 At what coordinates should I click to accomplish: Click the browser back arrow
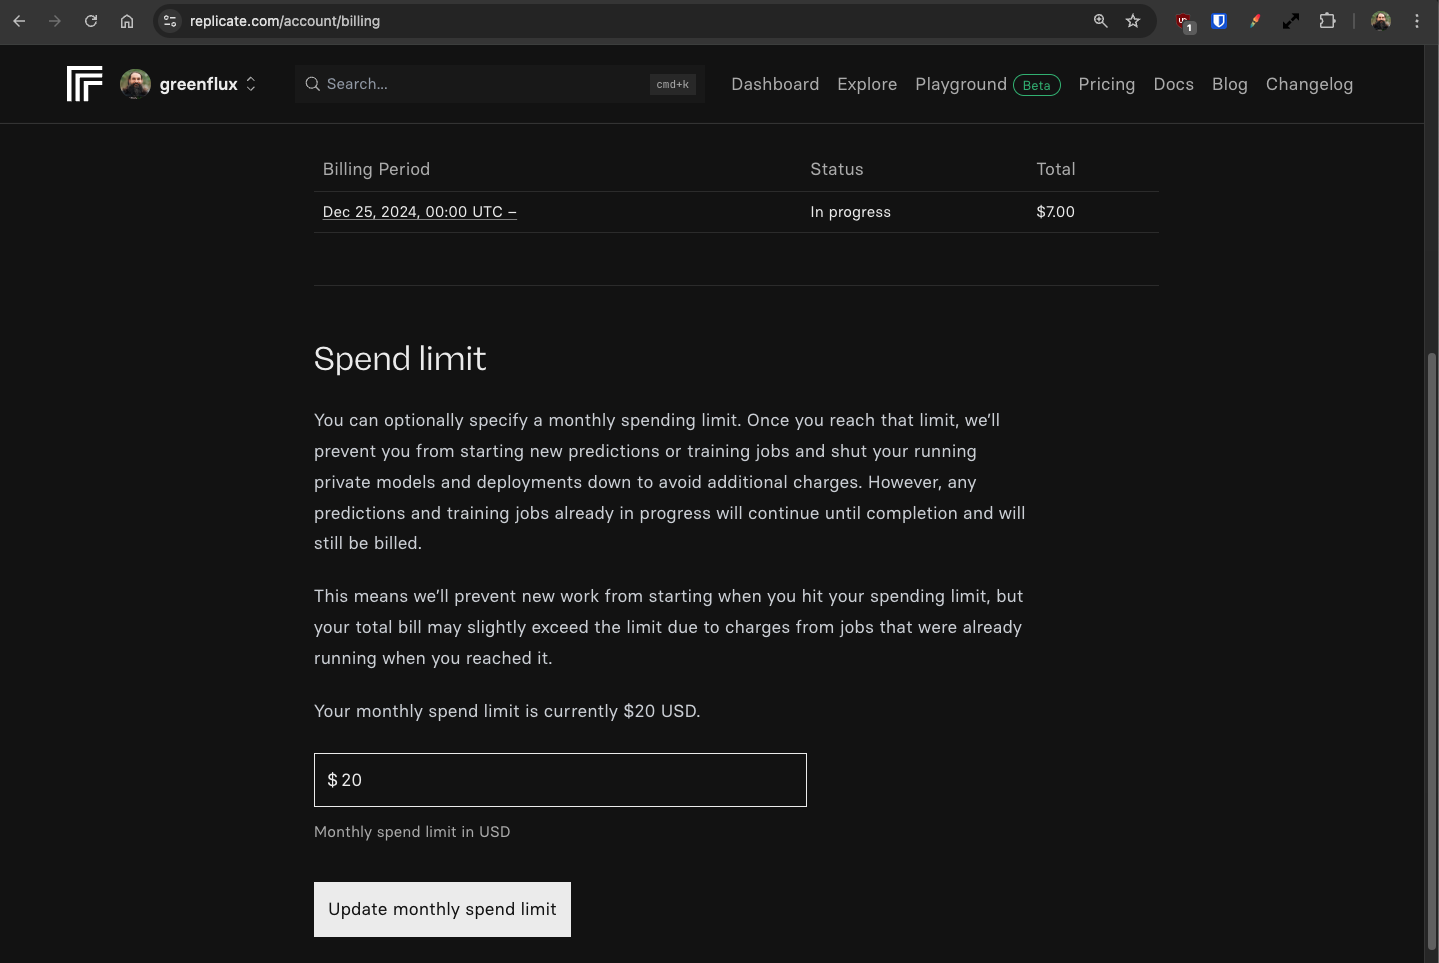tap(19, 21)
